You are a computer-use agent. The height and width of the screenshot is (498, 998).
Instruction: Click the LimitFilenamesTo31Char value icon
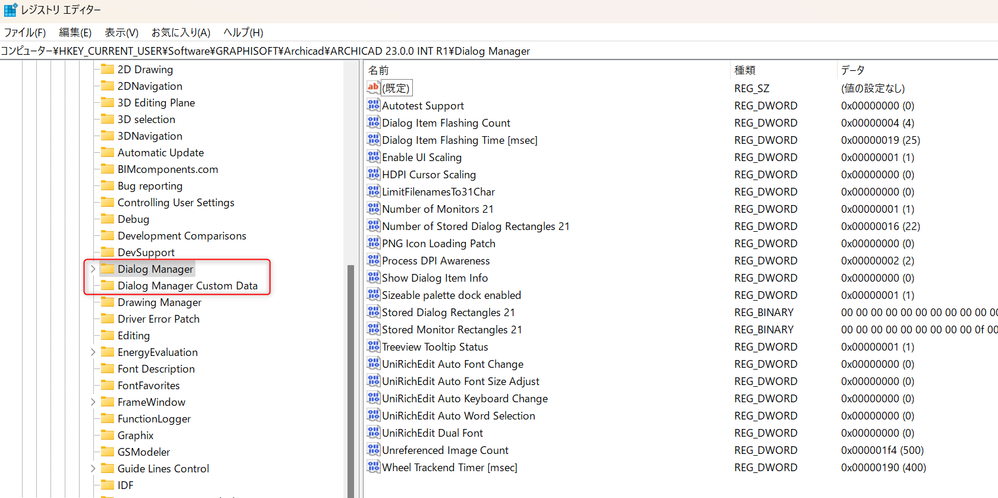click(x=374, y=191)
